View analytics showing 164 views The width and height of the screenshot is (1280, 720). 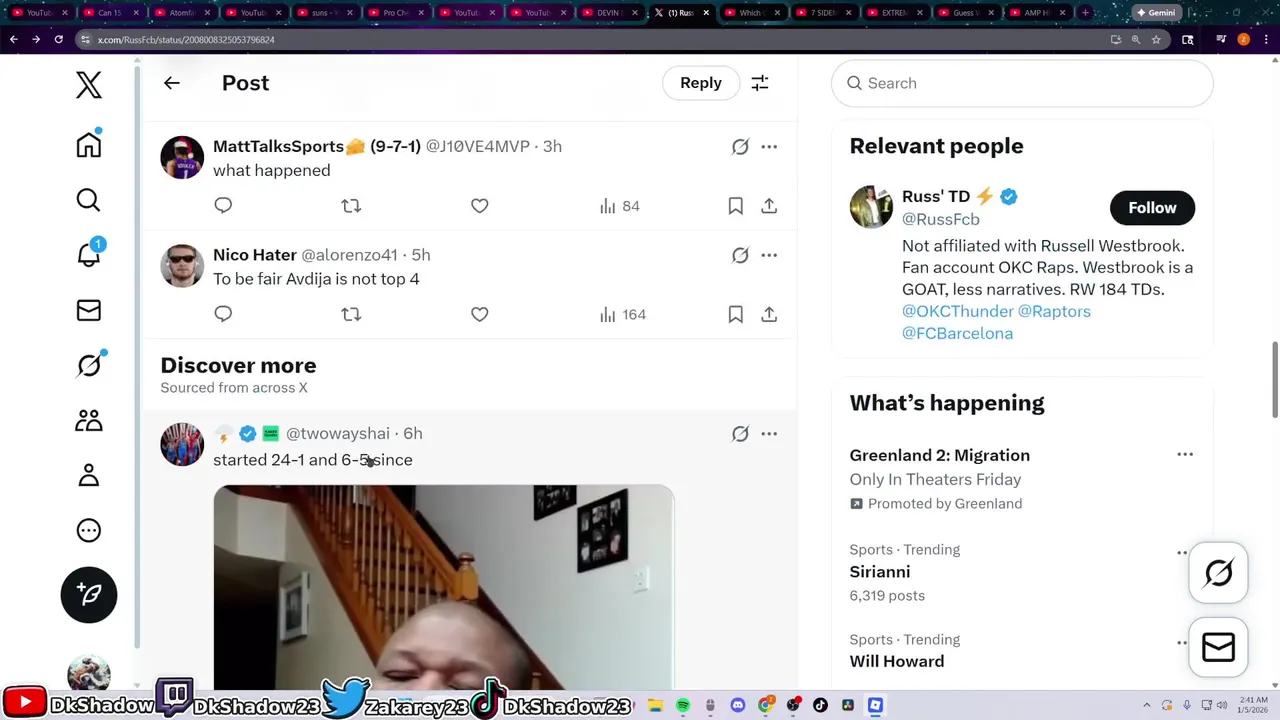pyautogui.click(x=622, y=314)
